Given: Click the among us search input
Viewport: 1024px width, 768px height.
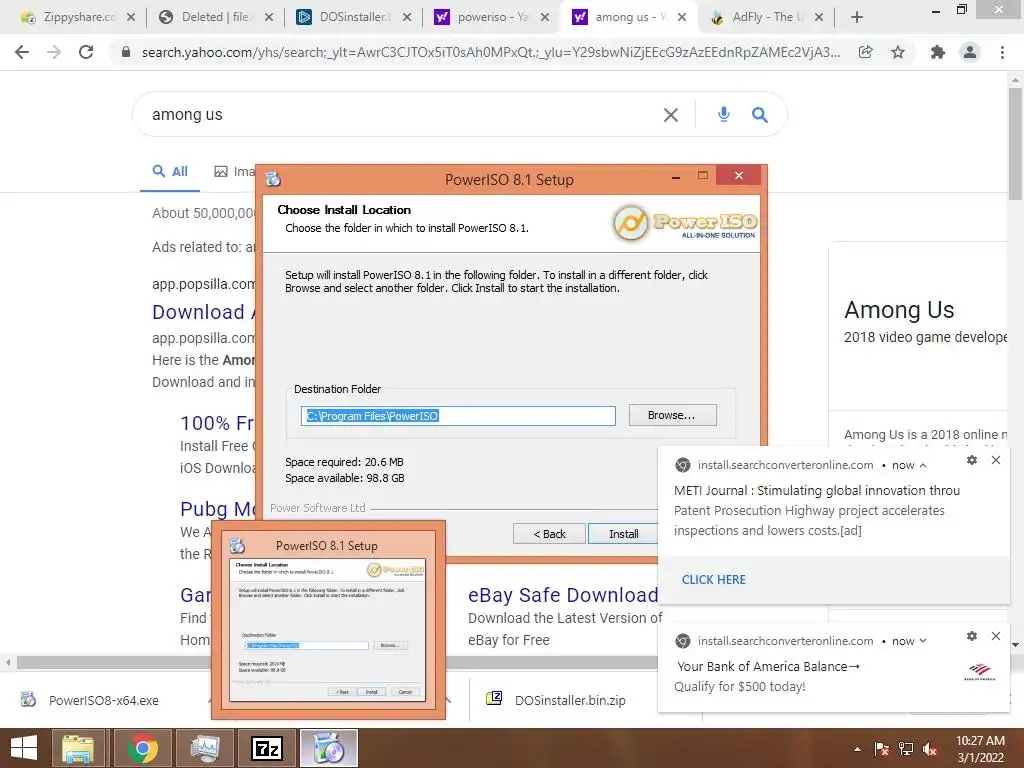Looking at the screenshot, I should point(398,115).
